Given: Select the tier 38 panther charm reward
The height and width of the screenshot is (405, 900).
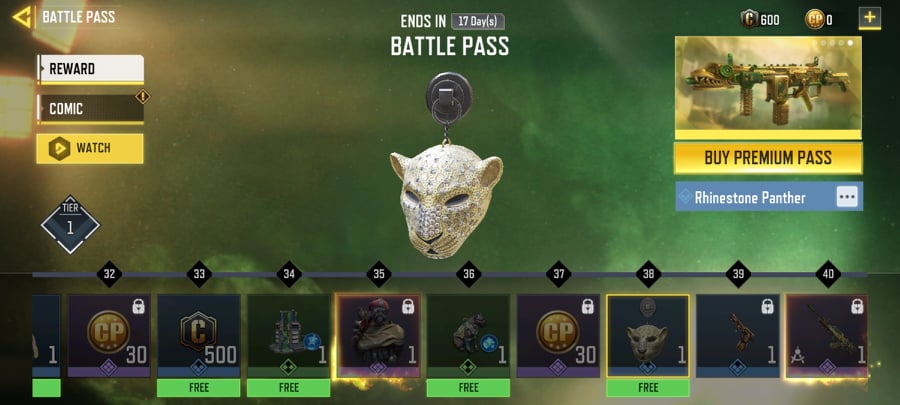Looking at the screenshot, I should (x=648, y=336).
